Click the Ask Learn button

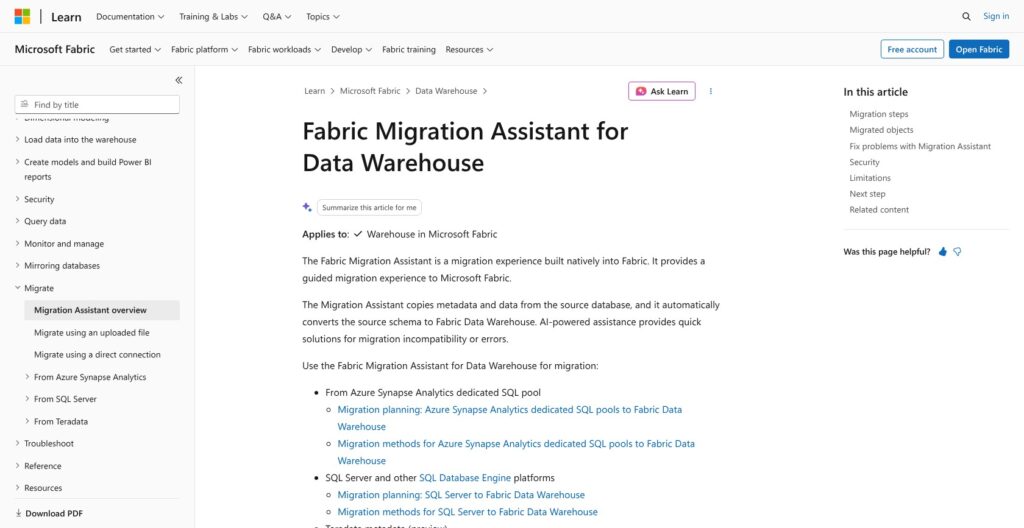tap(662, 91)
